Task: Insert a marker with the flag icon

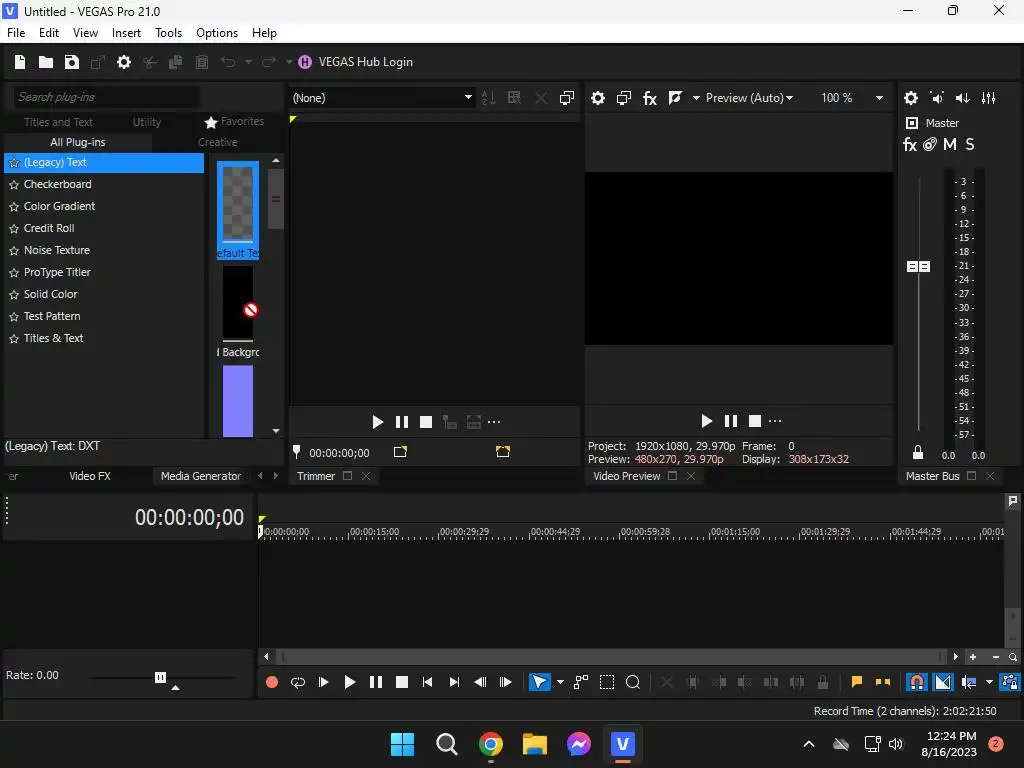Action: click(857, 682)
